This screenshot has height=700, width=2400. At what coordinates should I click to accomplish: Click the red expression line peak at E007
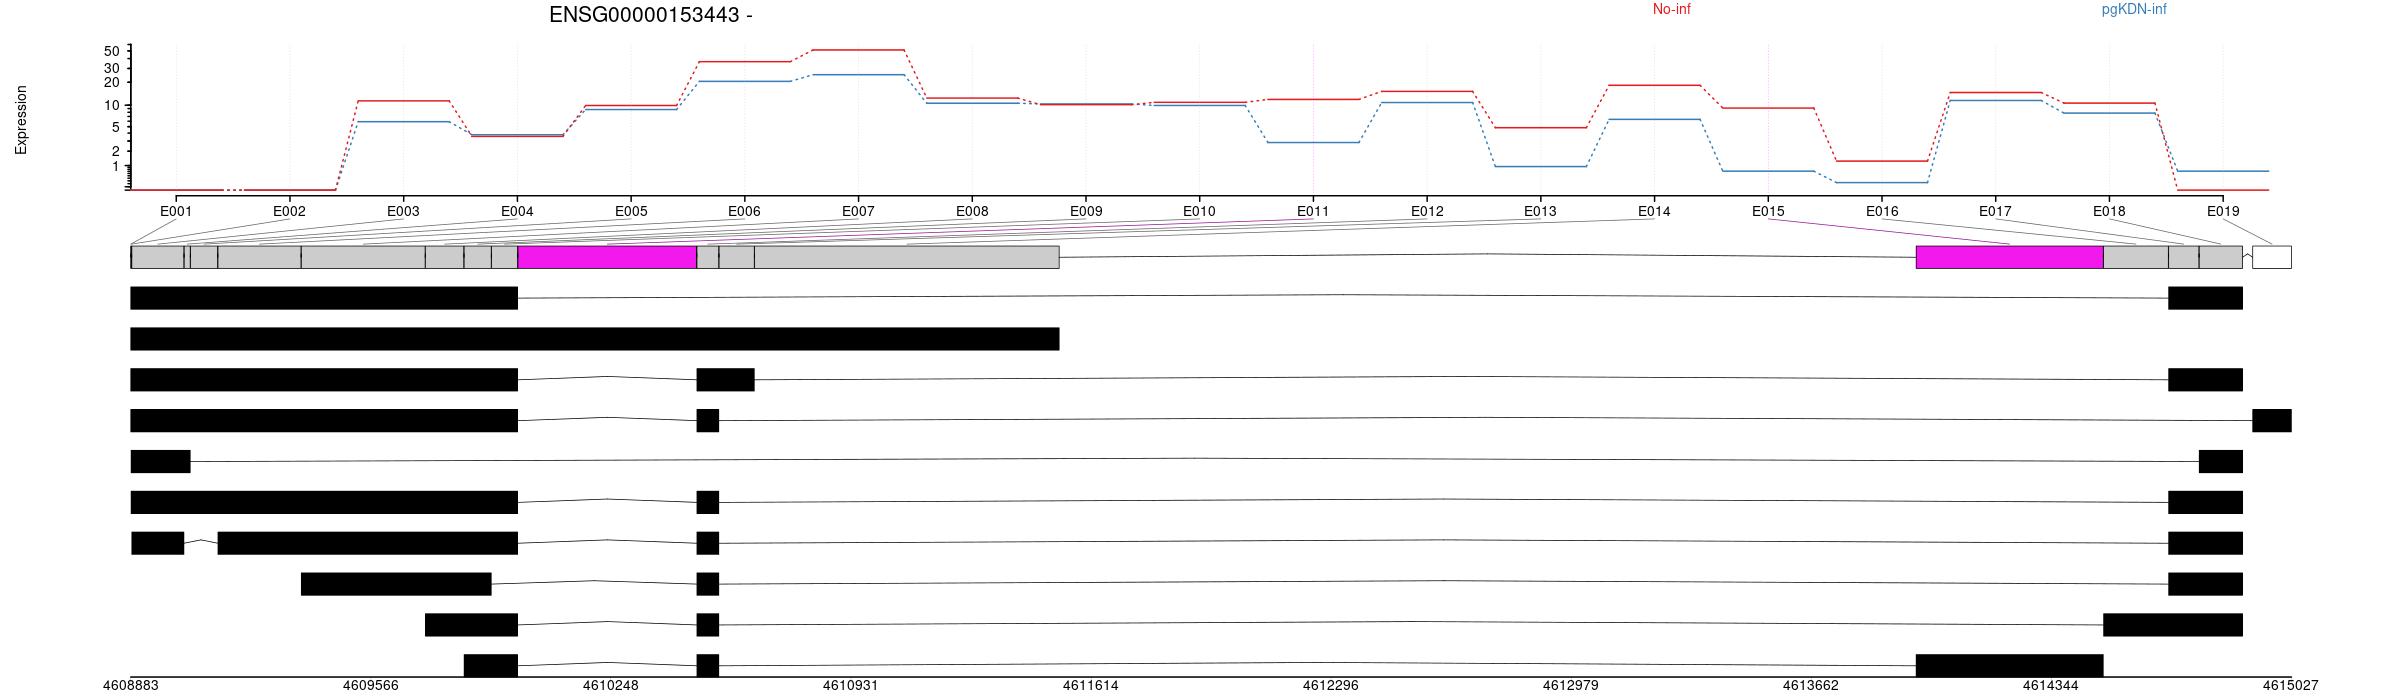tap(858, 50)
